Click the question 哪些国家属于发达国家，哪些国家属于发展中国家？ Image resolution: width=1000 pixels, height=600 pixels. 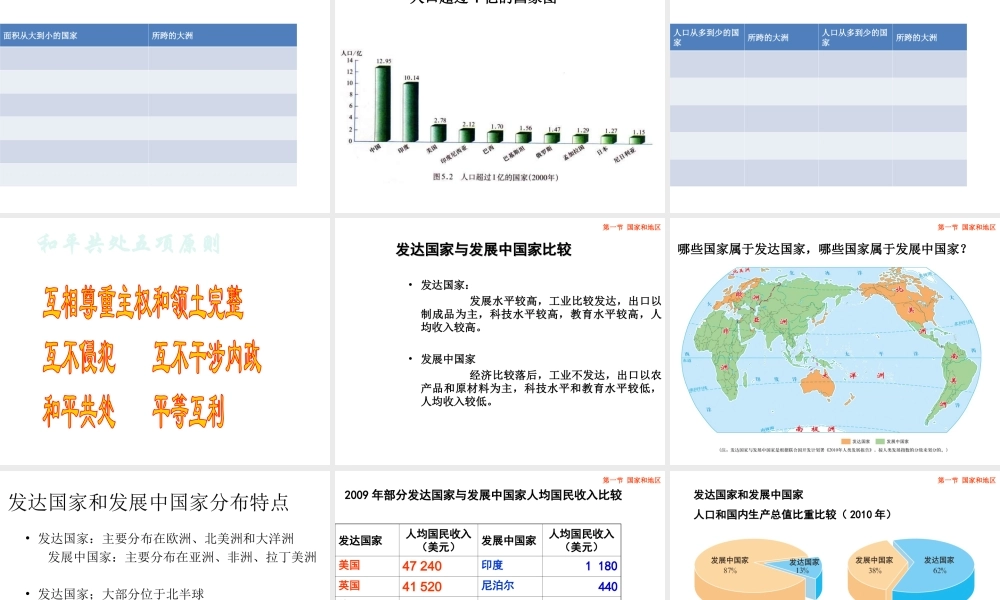823,249
